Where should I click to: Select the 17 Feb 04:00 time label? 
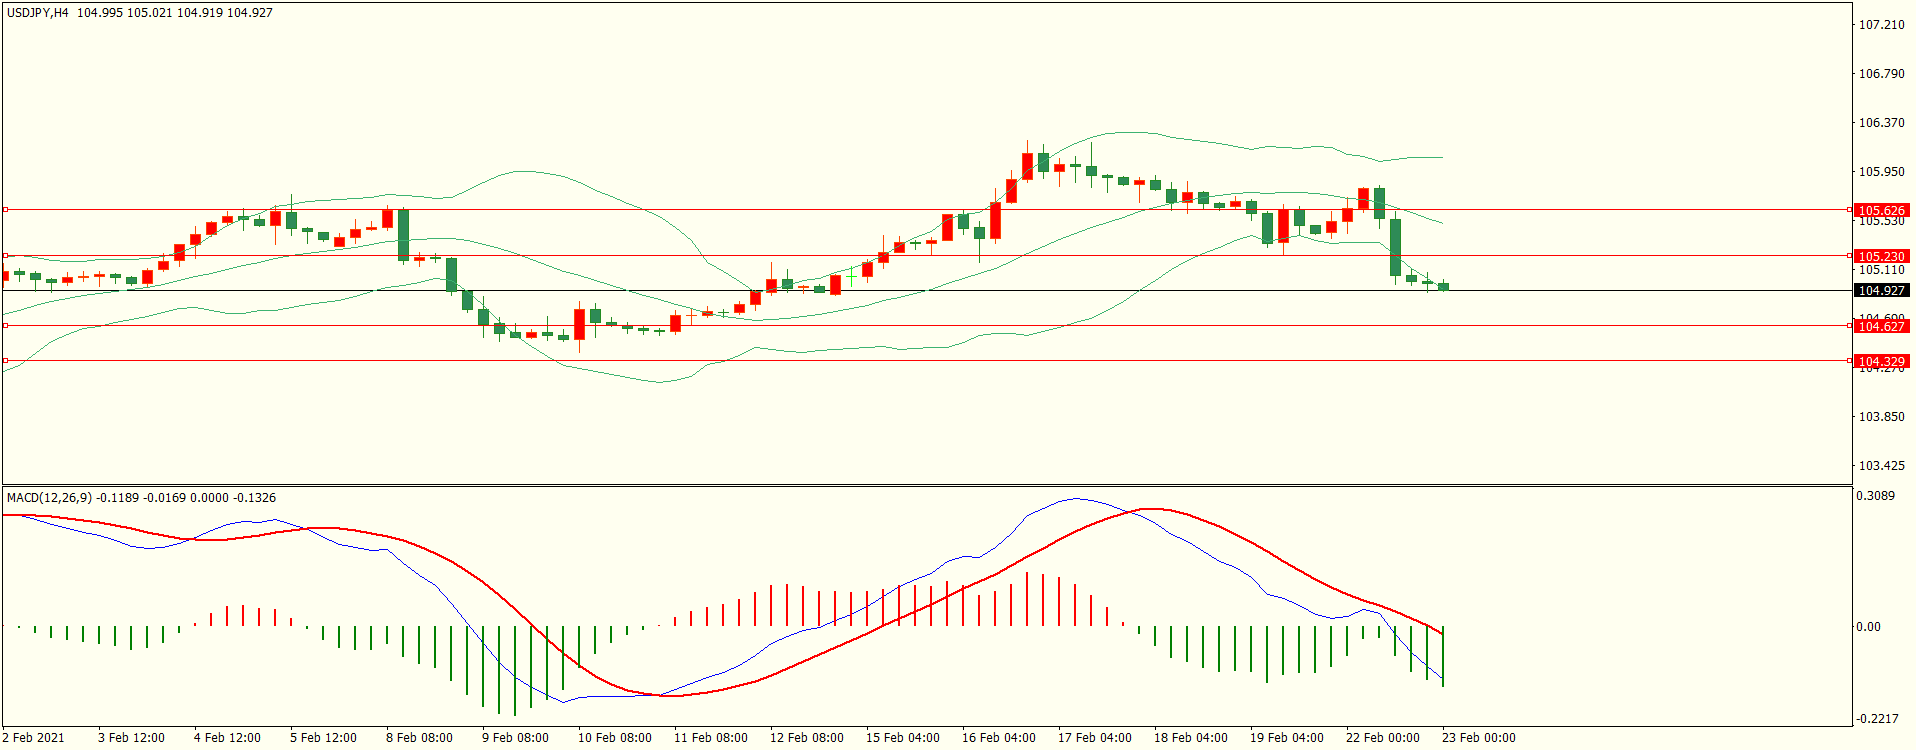[x=1094, y=738]
